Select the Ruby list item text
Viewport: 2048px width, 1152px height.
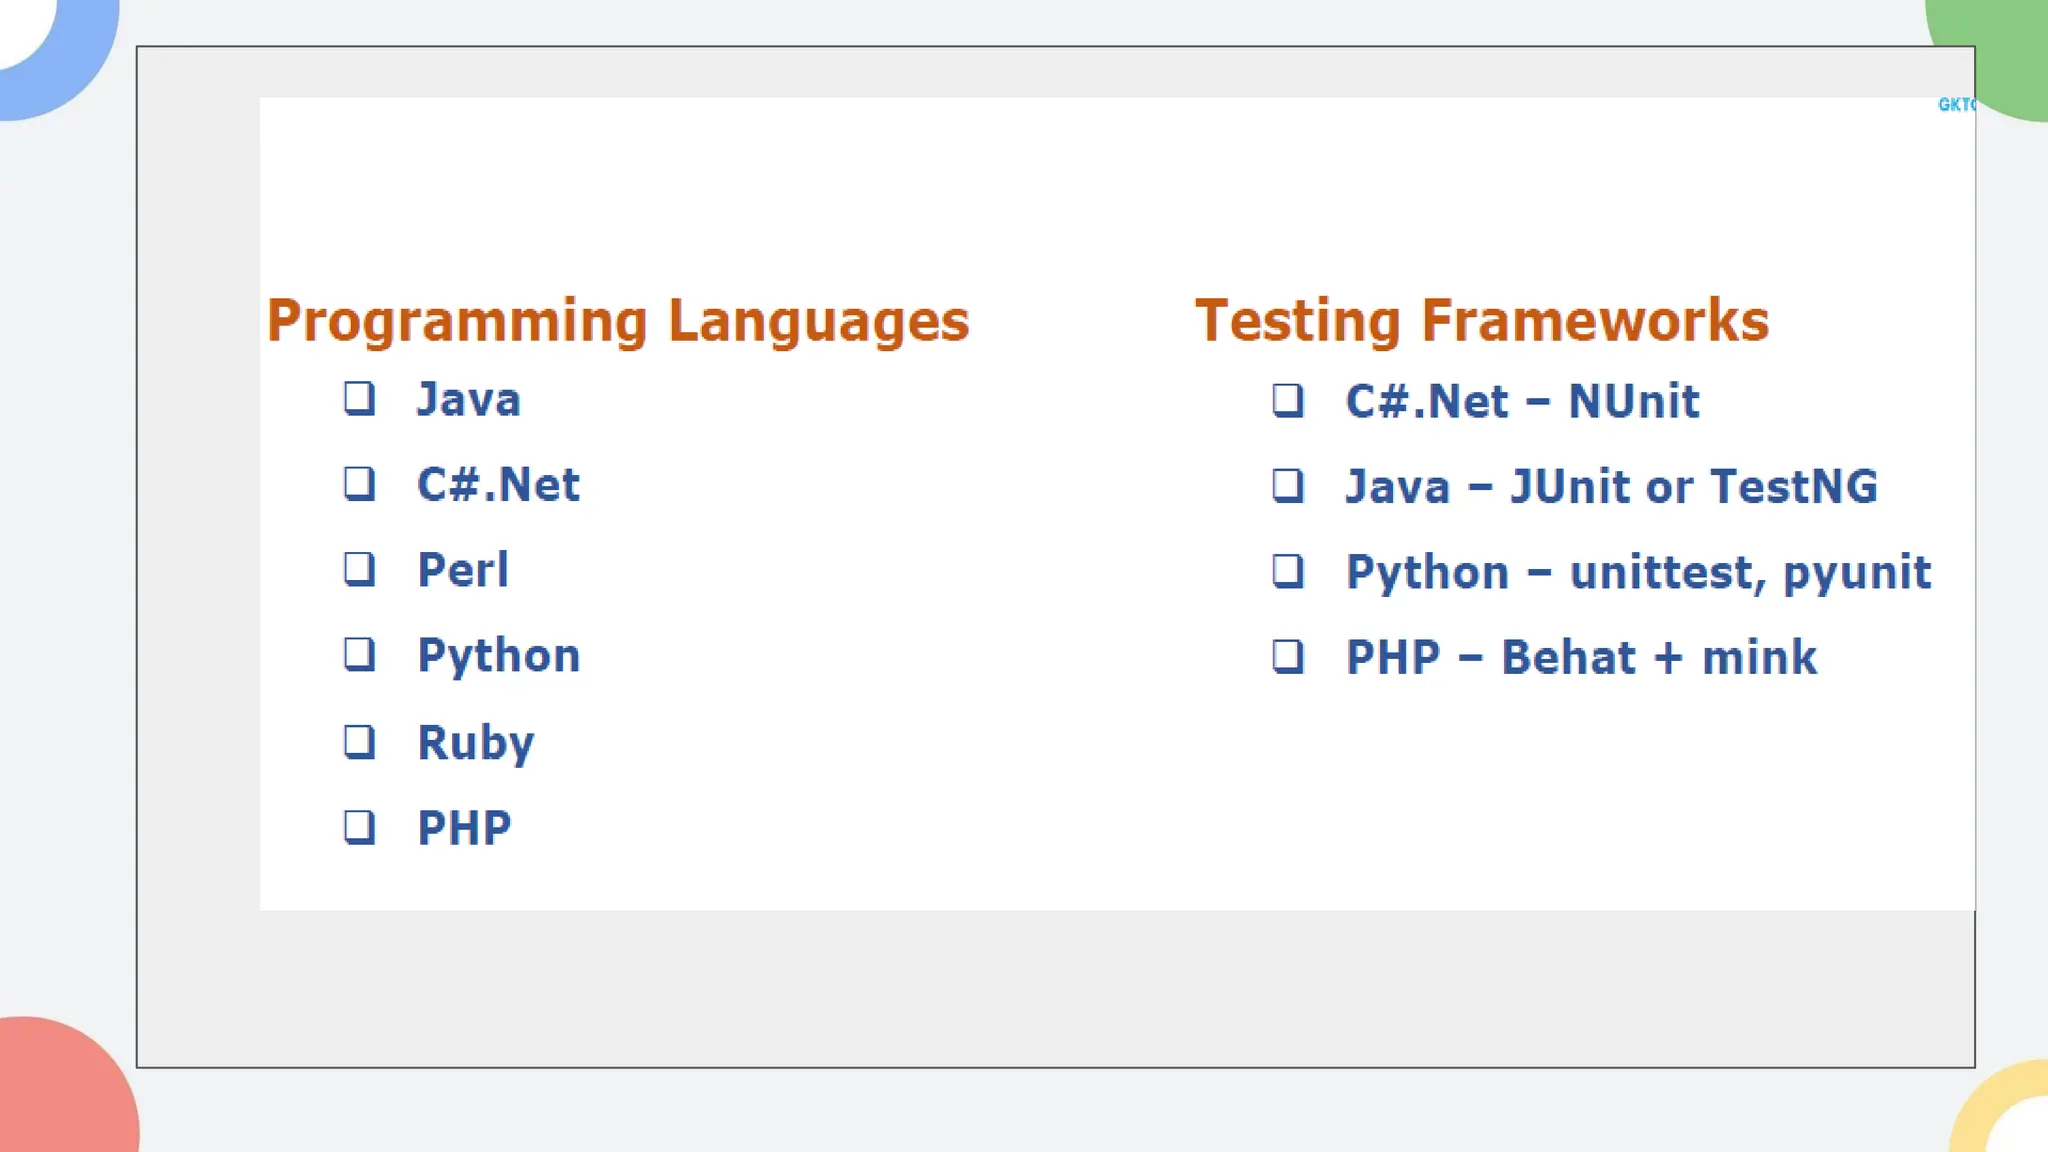476,743
